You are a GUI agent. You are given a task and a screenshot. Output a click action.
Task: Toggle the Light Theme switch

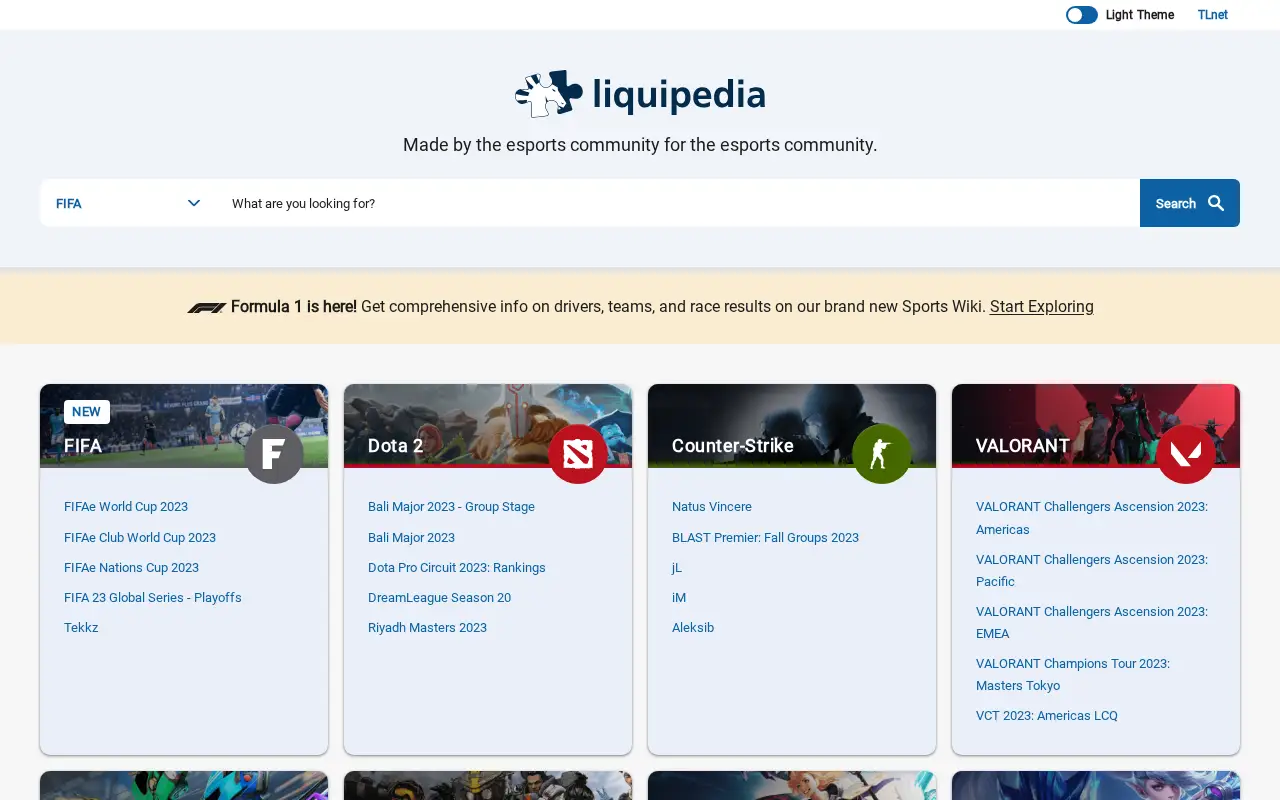point(1082,15)
